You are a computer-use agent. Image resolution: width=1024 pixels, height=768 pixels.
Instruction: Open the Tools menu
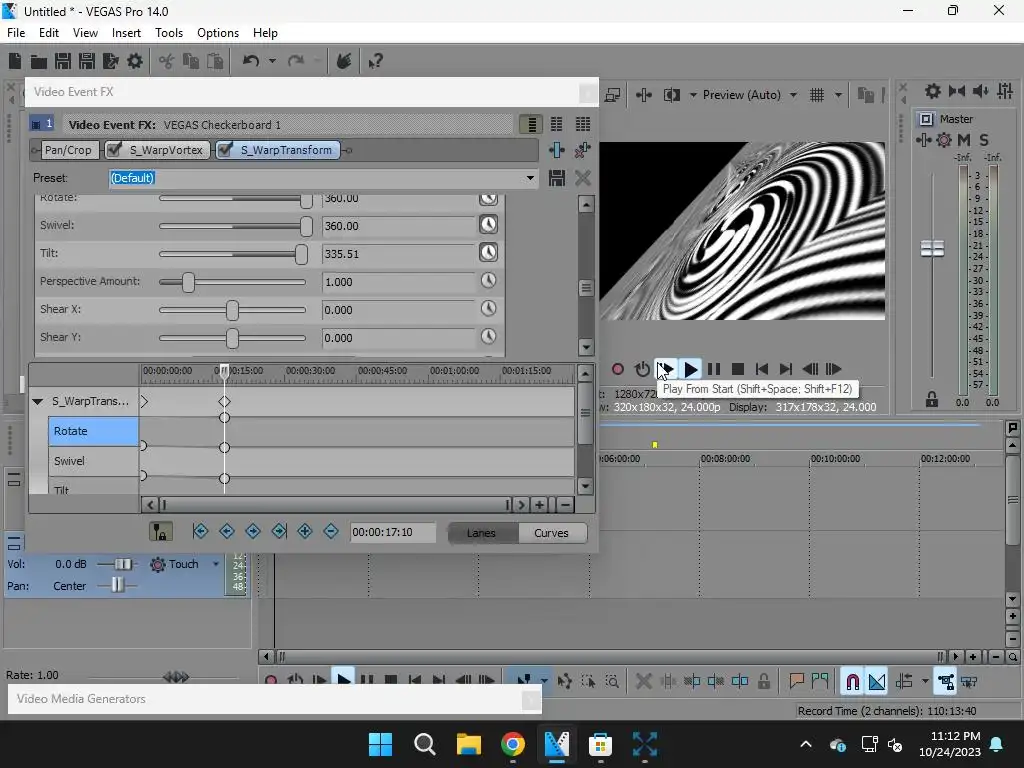tap(168, 33)
